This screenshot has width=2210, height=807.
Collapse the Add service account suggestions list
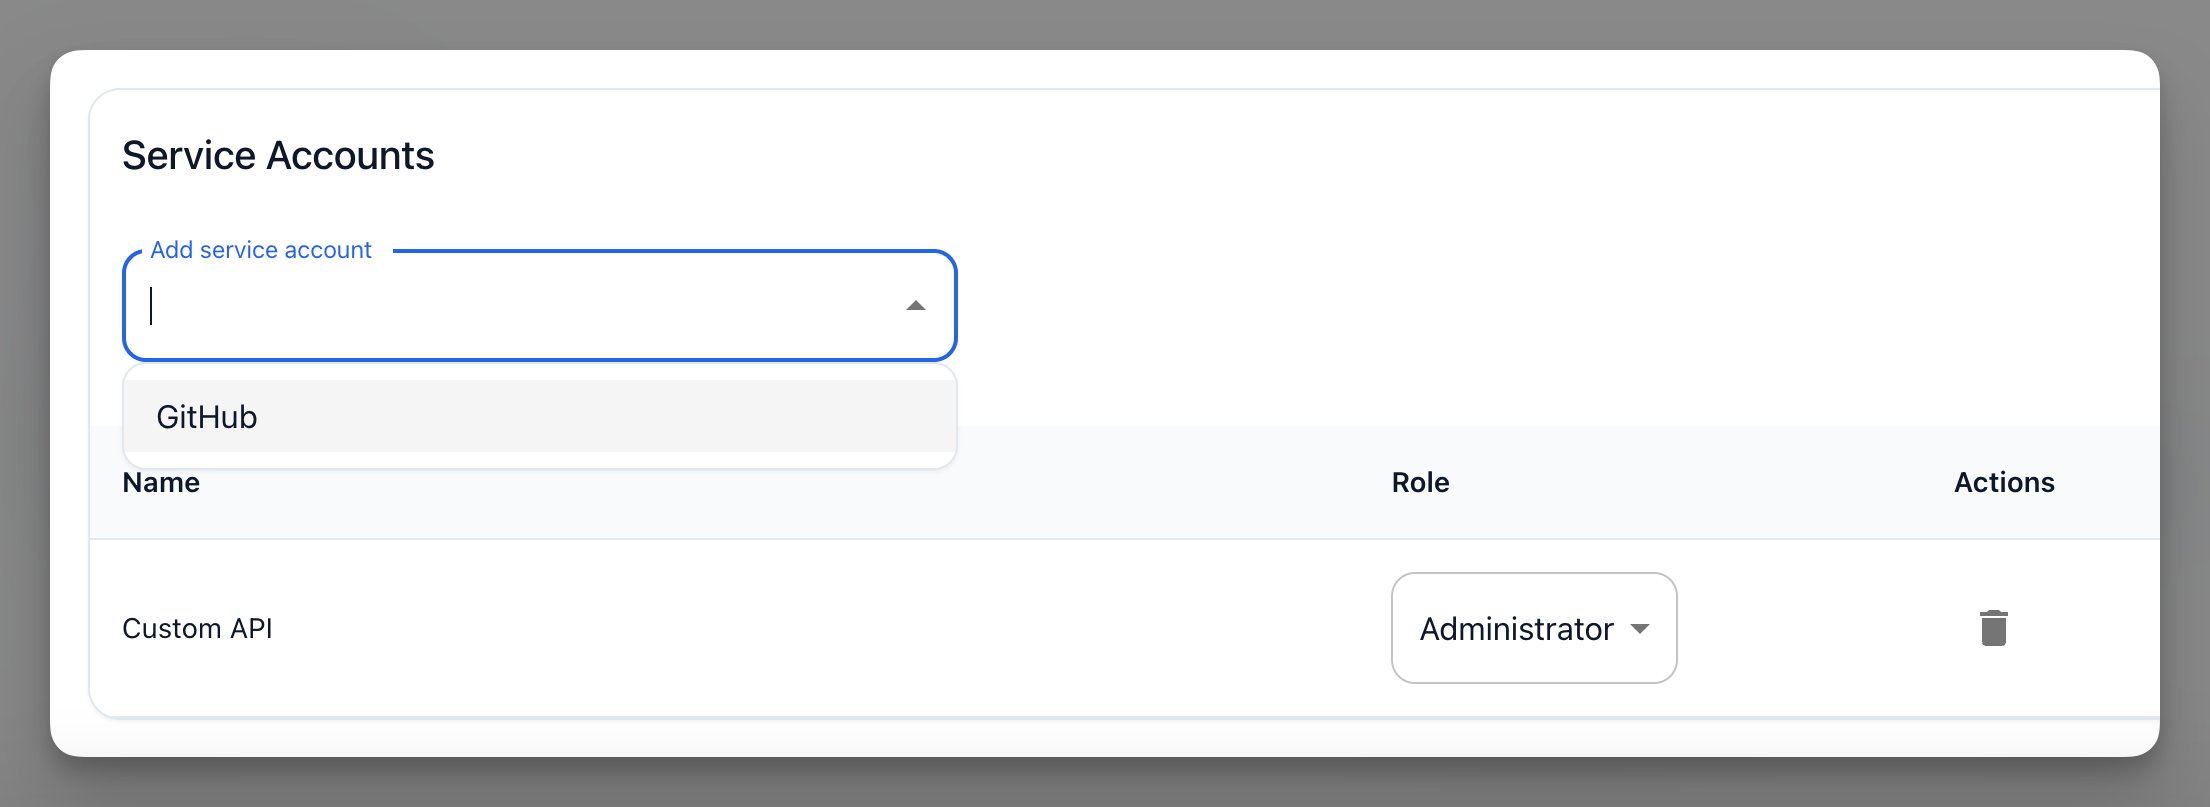[916, 306]
